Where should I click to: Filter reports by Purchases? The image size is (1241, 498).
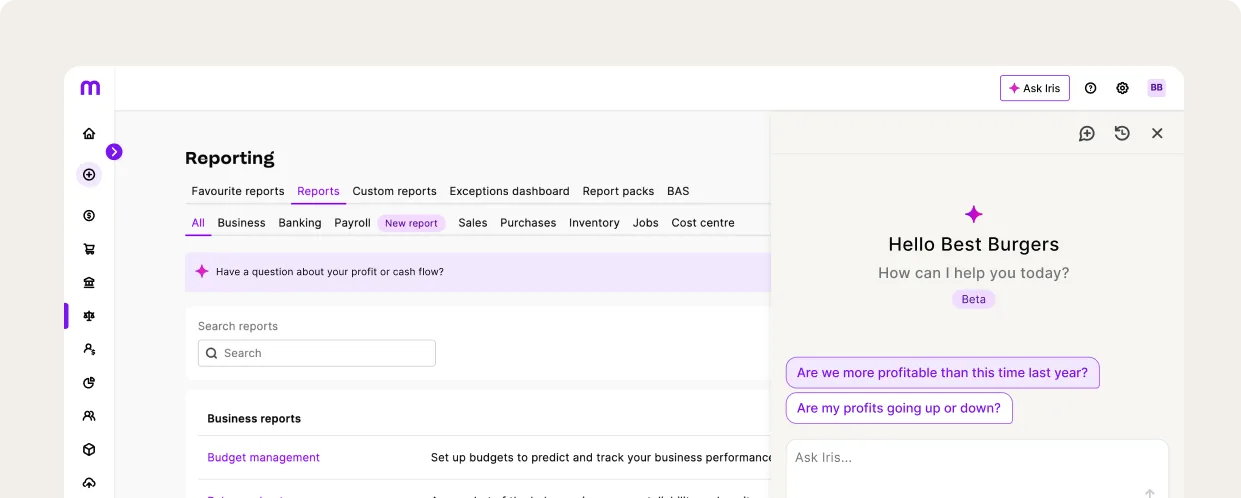click(x=528, y=223)
